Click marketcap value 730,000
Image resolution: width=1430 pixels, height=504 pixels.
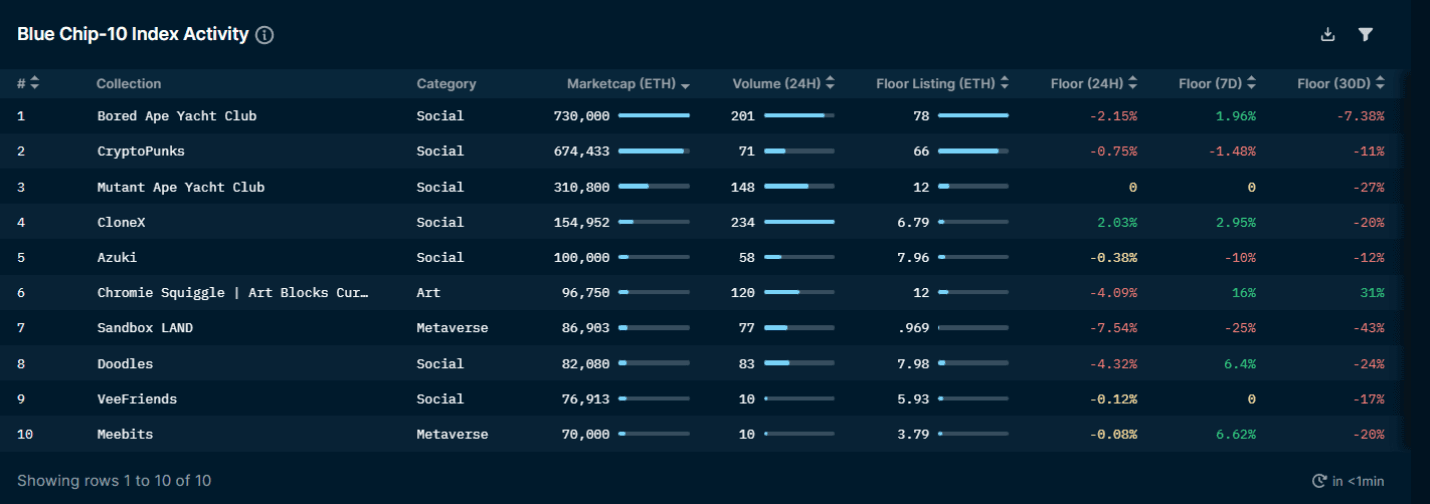581,116
